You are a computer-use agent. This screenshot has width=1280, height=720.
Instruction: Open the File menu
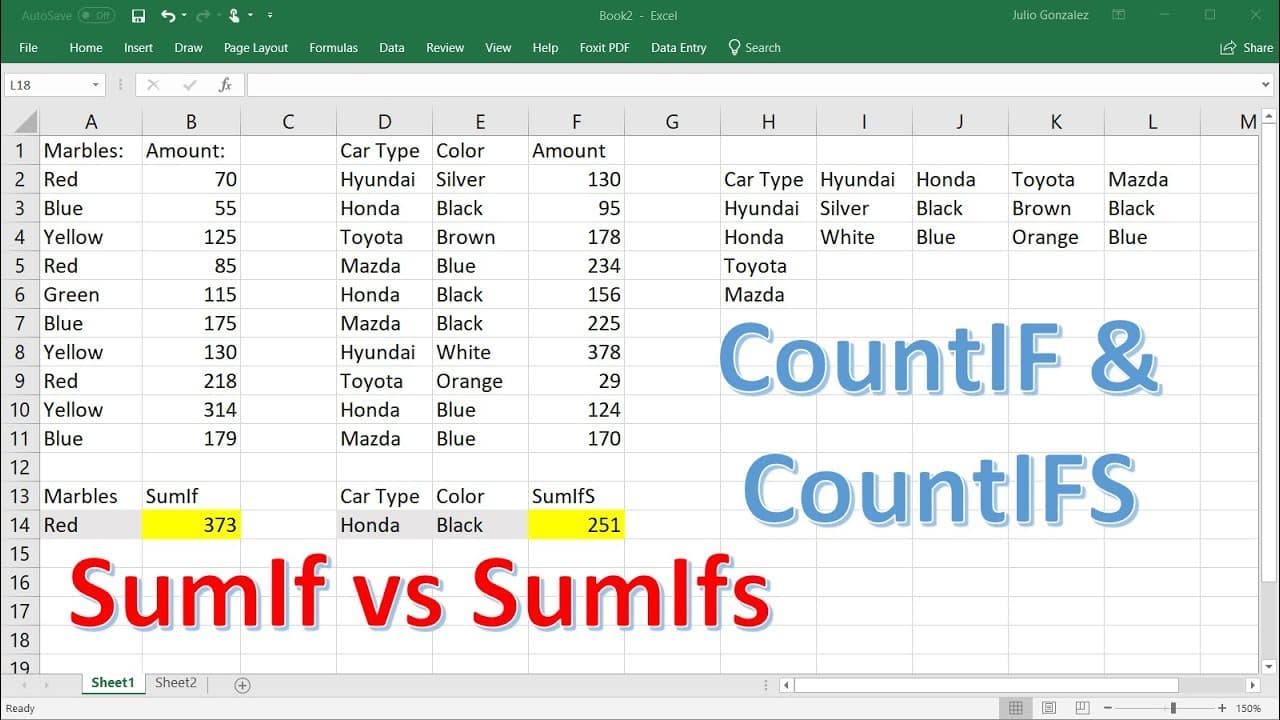pos(28,48)
